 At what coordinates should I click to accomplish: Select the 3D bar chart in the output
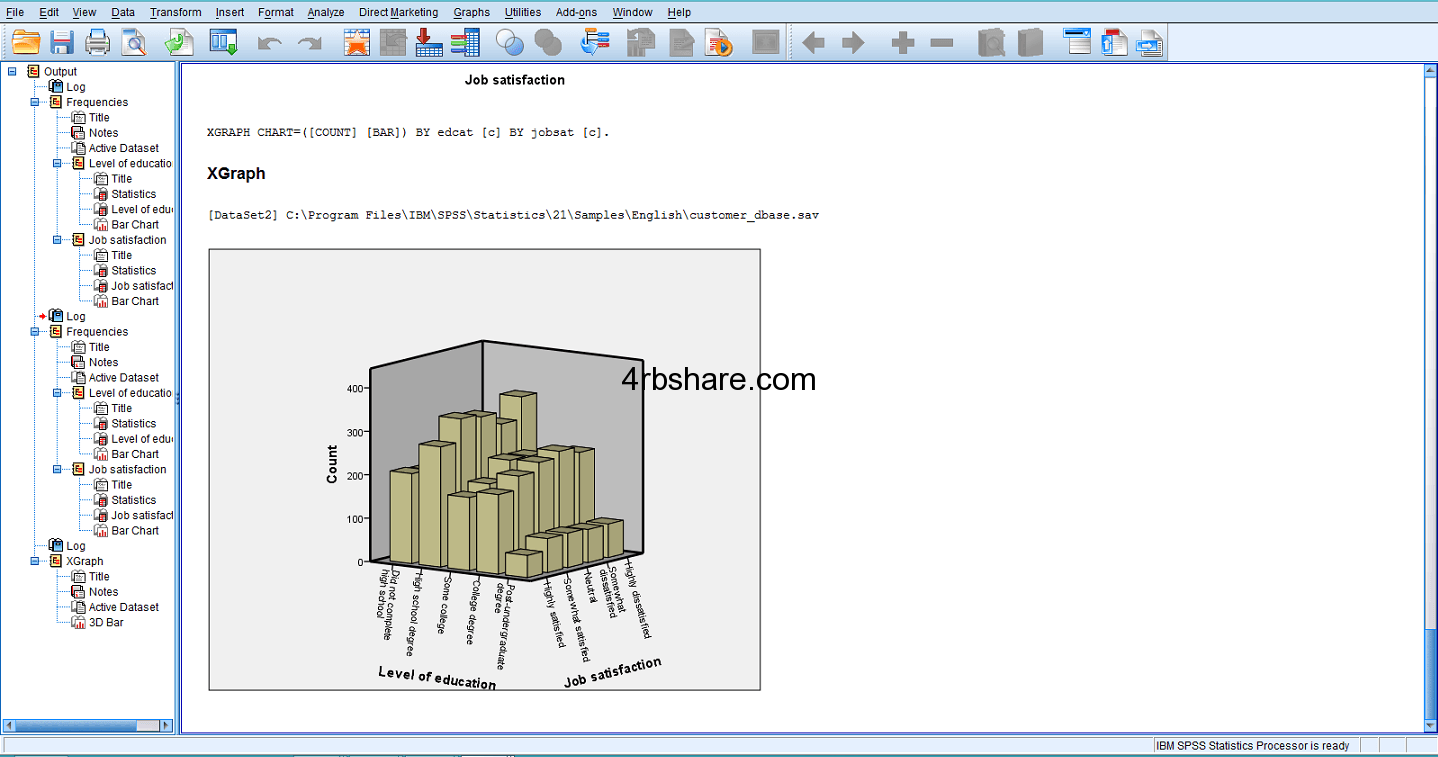[x=484, y=469]
